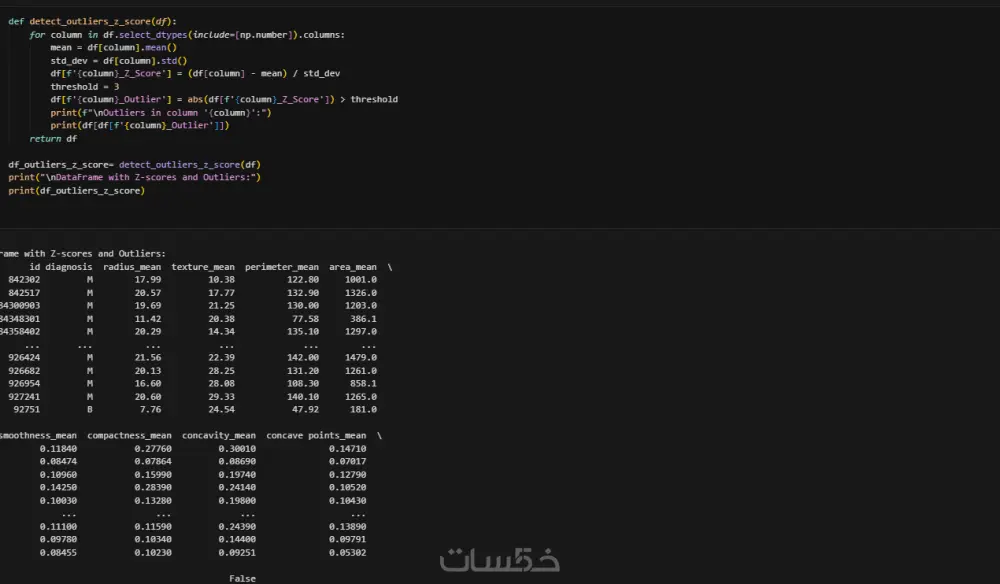
Task: Click the 'threshold = 3' code line
Action: pos(85,87)
